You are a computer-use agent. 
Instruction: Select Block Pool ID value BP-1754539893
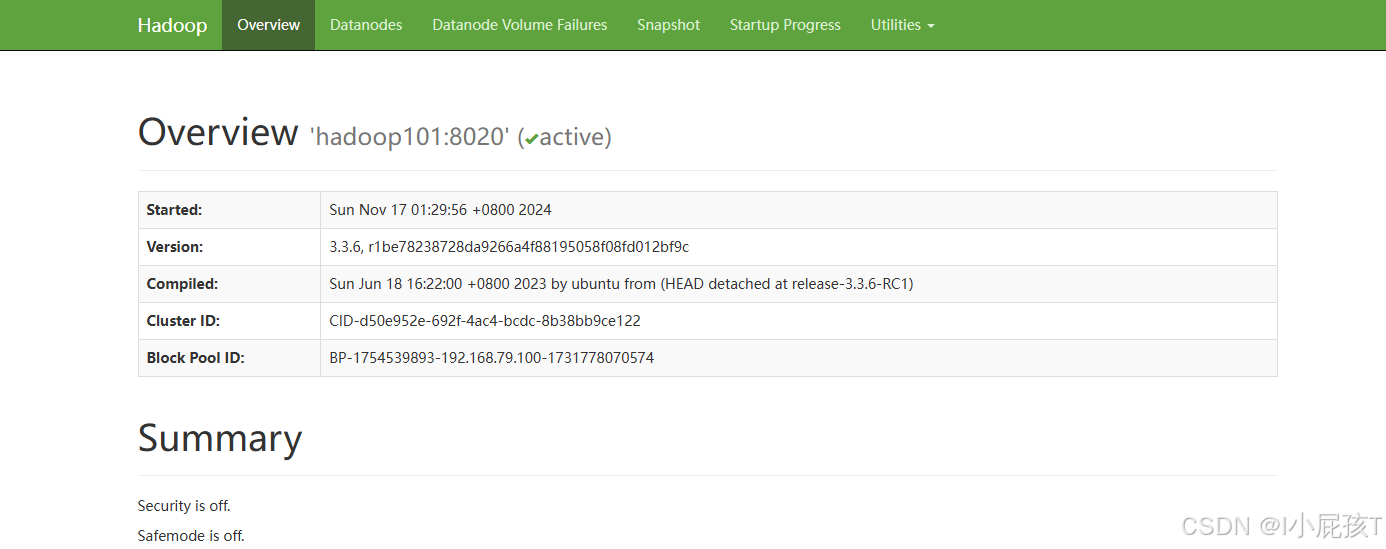[x=492, y=358]
